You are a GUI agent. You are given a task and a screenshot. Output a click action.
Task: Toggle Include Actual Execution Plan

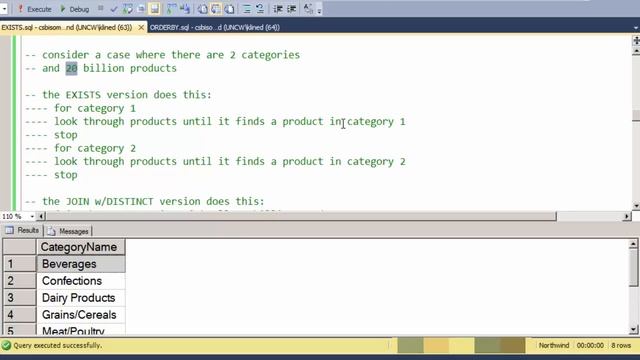(171, 9)
